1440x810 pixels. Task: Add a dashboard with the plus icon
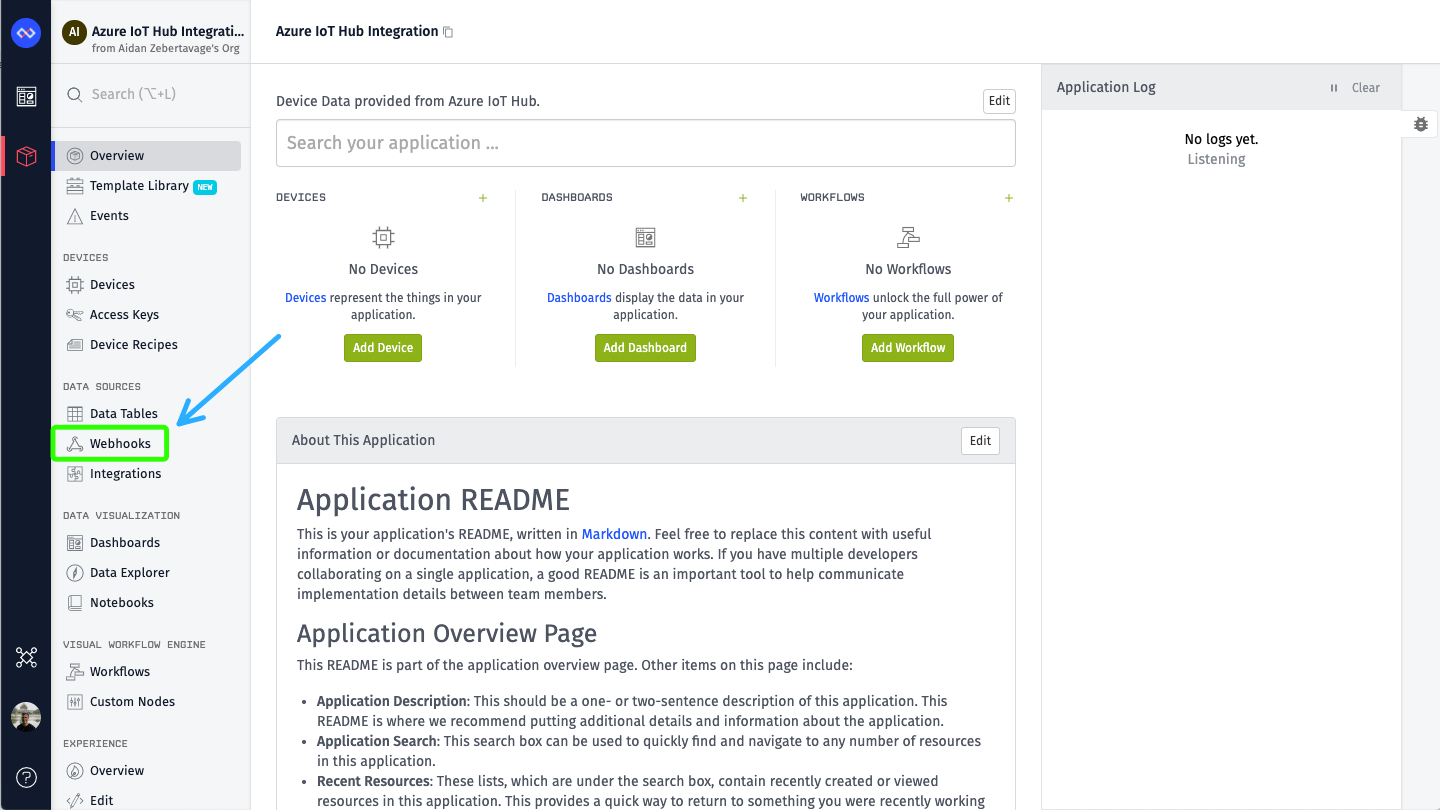pos(743,198)
